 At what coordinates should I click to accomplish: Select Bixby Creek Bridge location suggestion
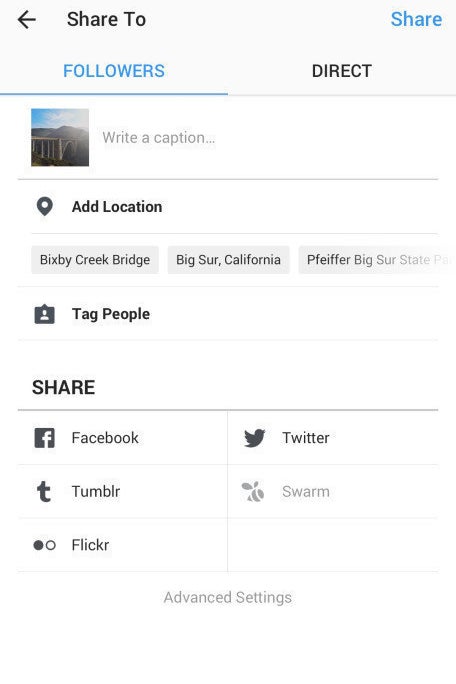95,260
